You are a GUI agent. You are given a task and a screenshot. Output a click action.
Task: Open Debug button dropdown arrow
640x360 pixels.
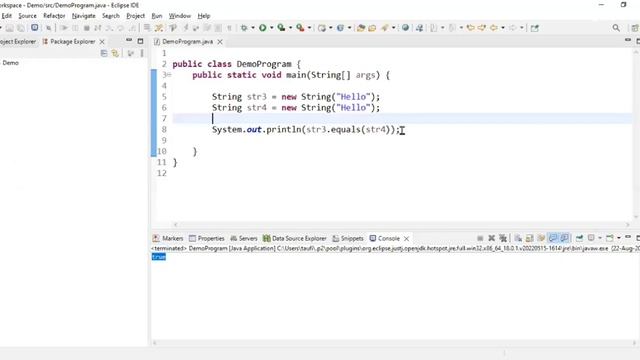point(253,28)
